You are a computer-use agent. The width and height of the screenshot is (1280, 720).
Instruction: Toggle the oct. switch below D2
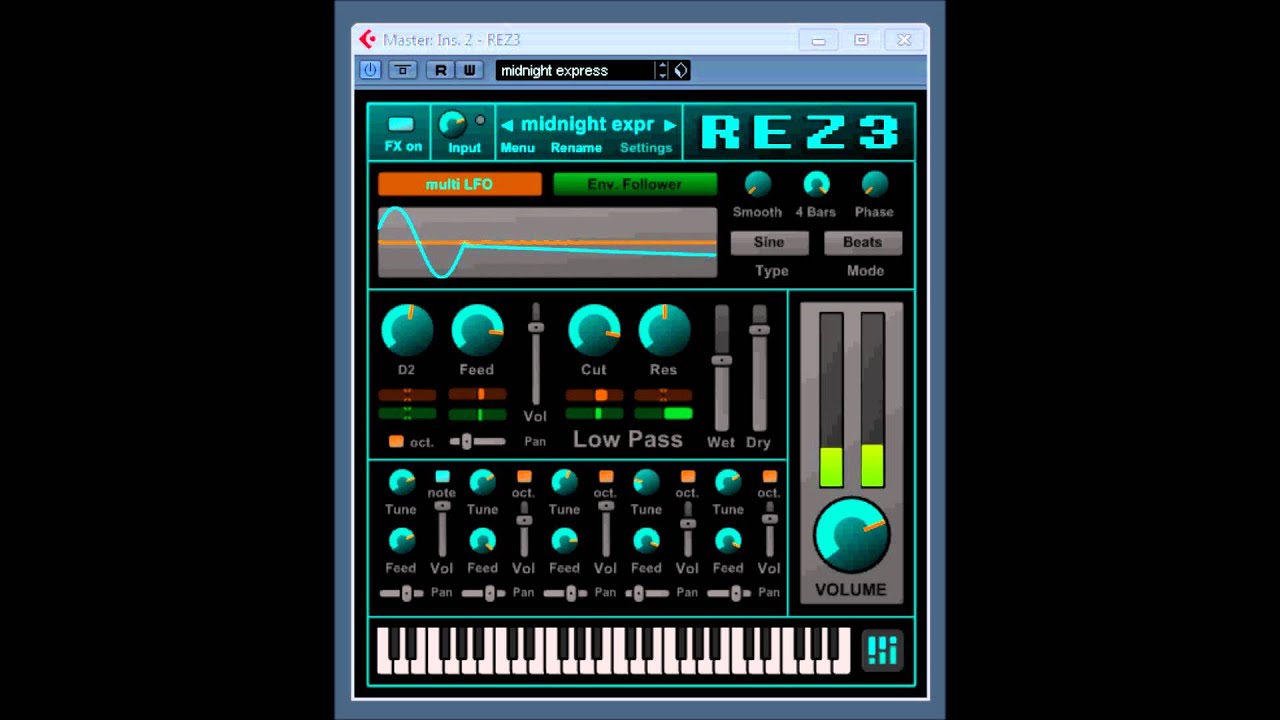[396, 441]
